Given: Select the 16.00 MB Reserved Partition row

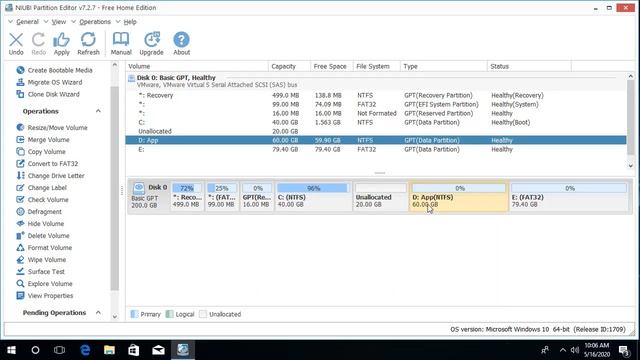Looking at the screenshot, I should click(376, 113).
